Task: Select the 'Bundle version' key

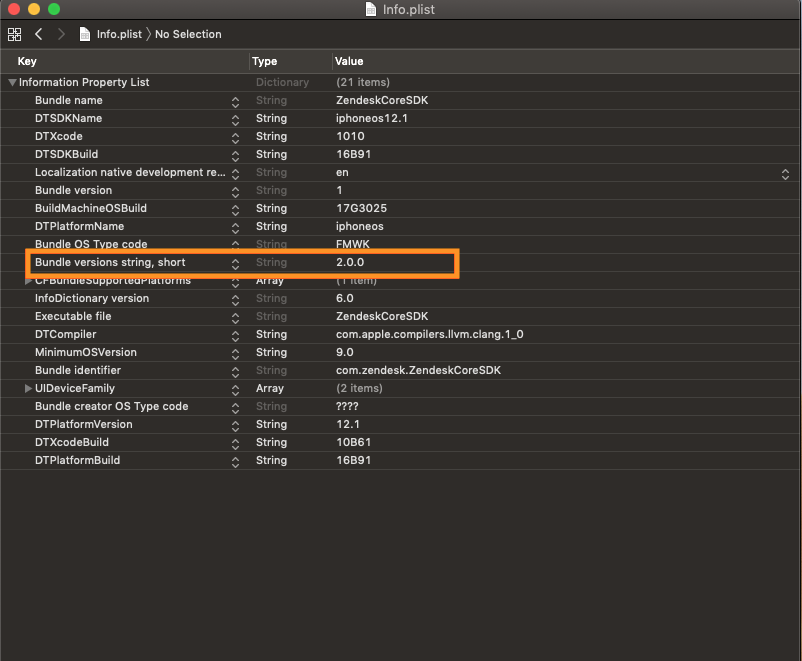Action: point(73,190)
